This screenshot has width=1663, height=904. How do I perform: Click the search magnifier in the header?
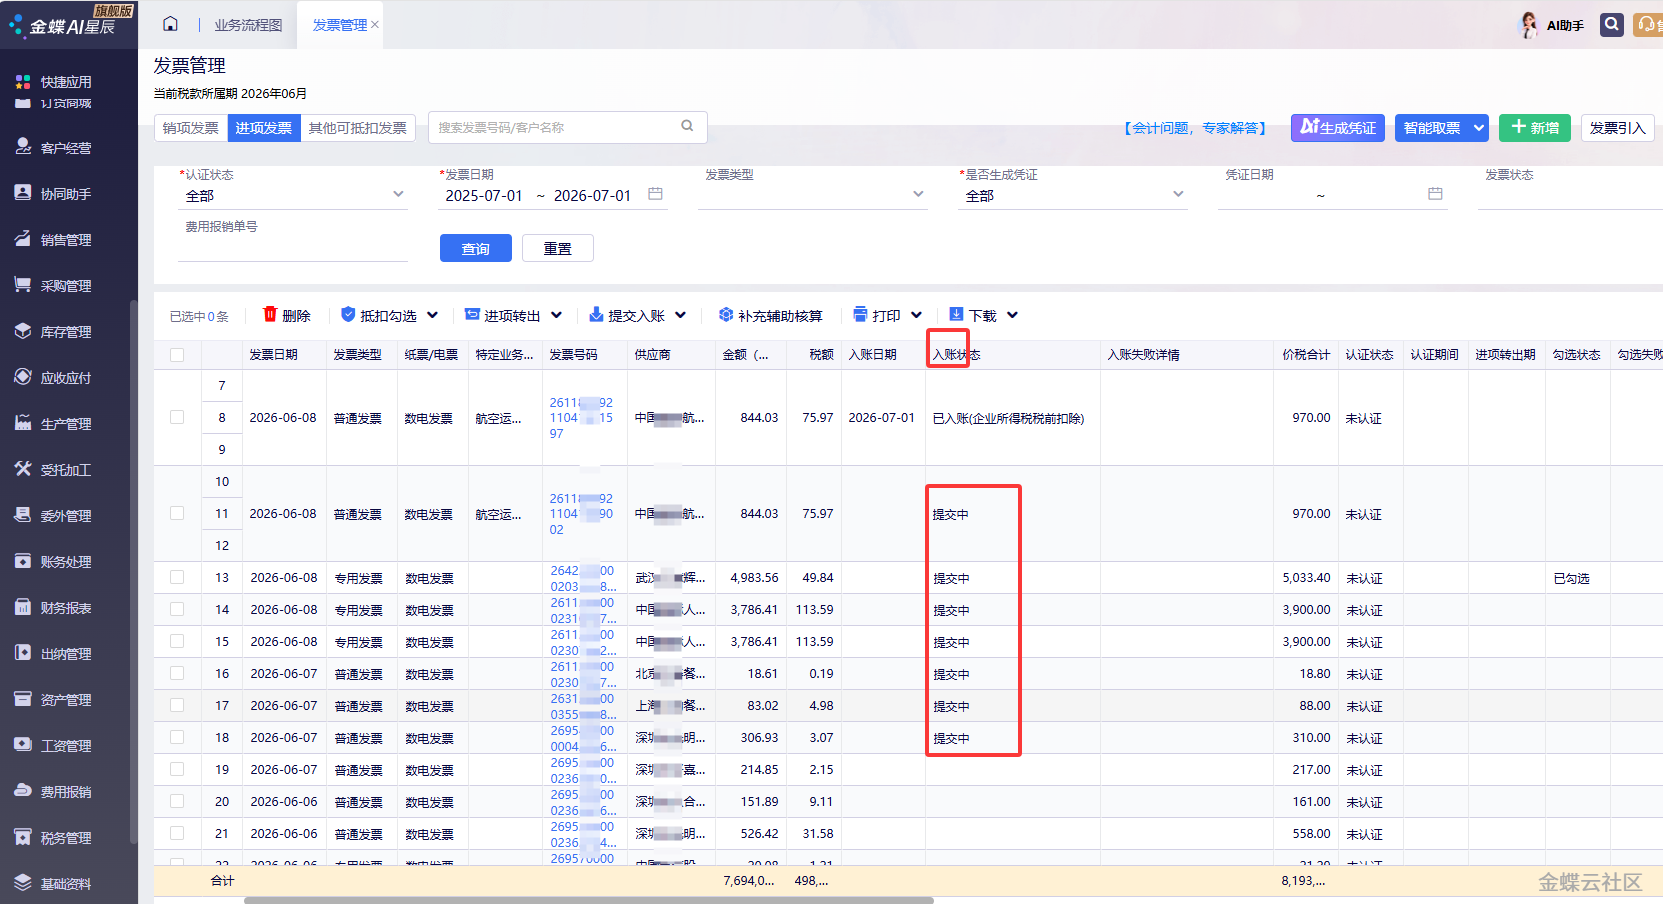click(x=1611, y=24)
